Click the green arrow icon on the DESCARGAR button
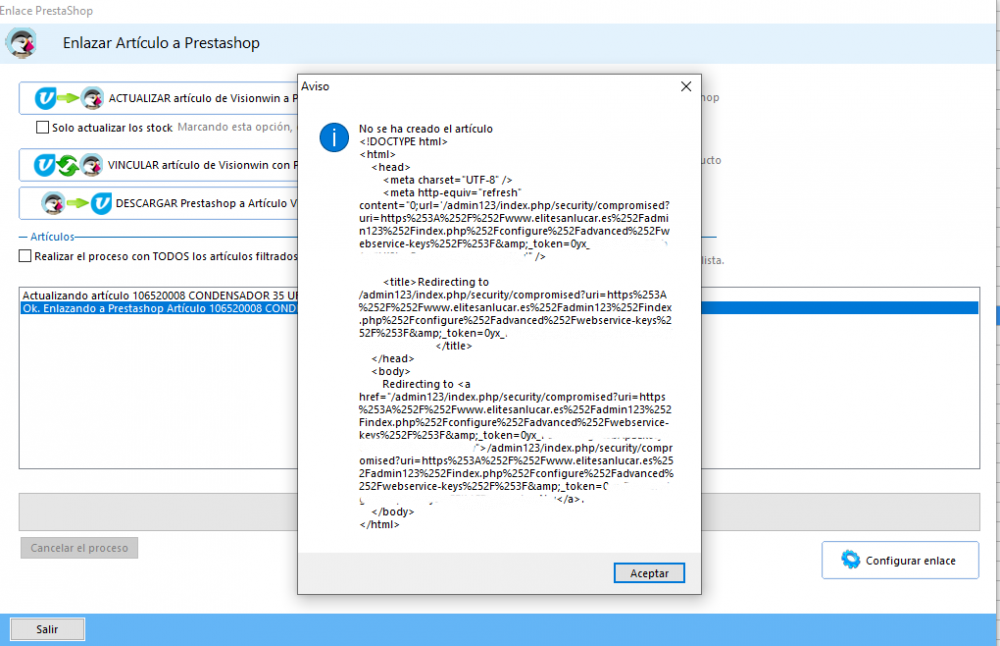Screen dimensions: 1000x646 tap(77, 203)
